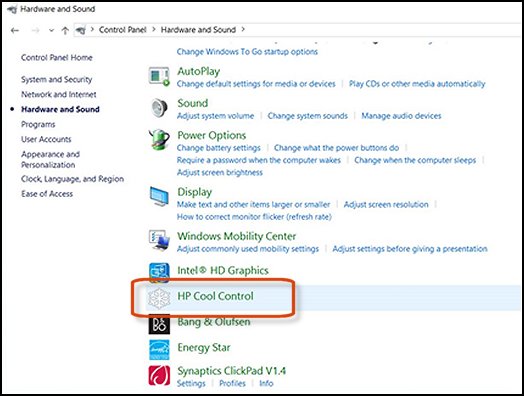
Task: Open the Intel HD Graphics heading link
Action: pyautogui.click(x=223, y=270)
